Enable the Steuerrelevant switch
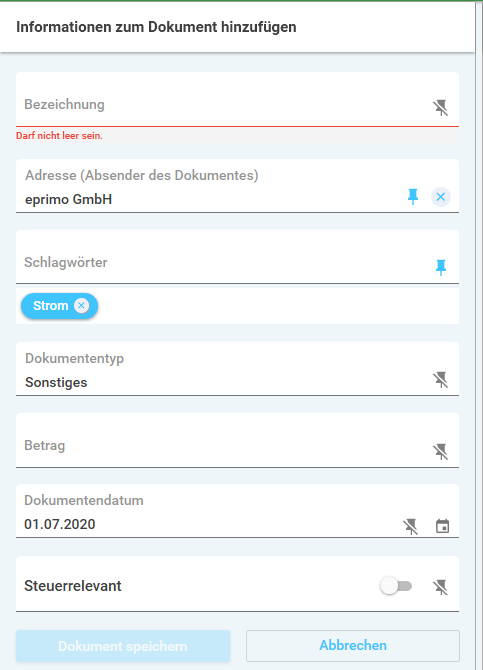The image size is (483, 670). click(396, 586)
